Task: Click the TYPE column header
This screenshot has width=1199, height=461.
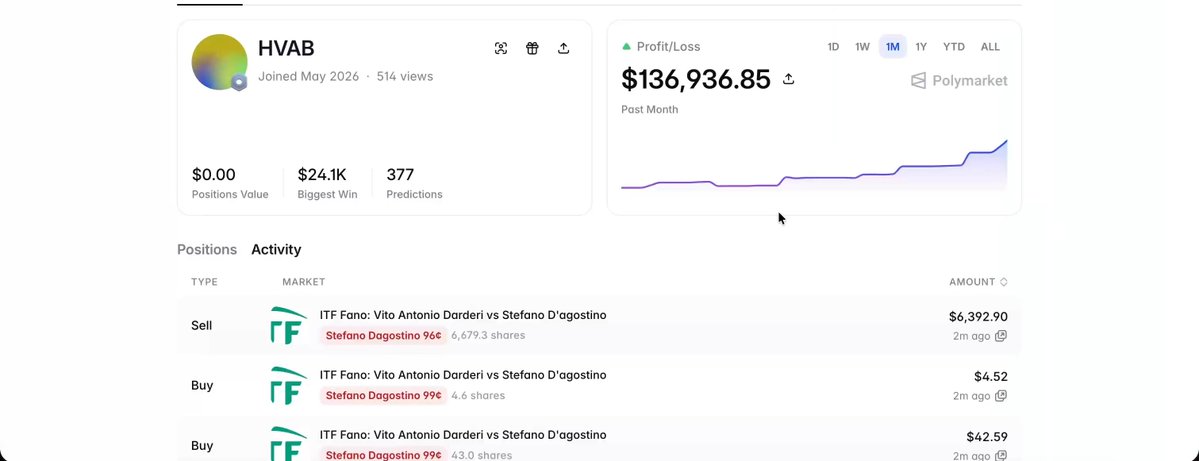Action: coord(204,282)
